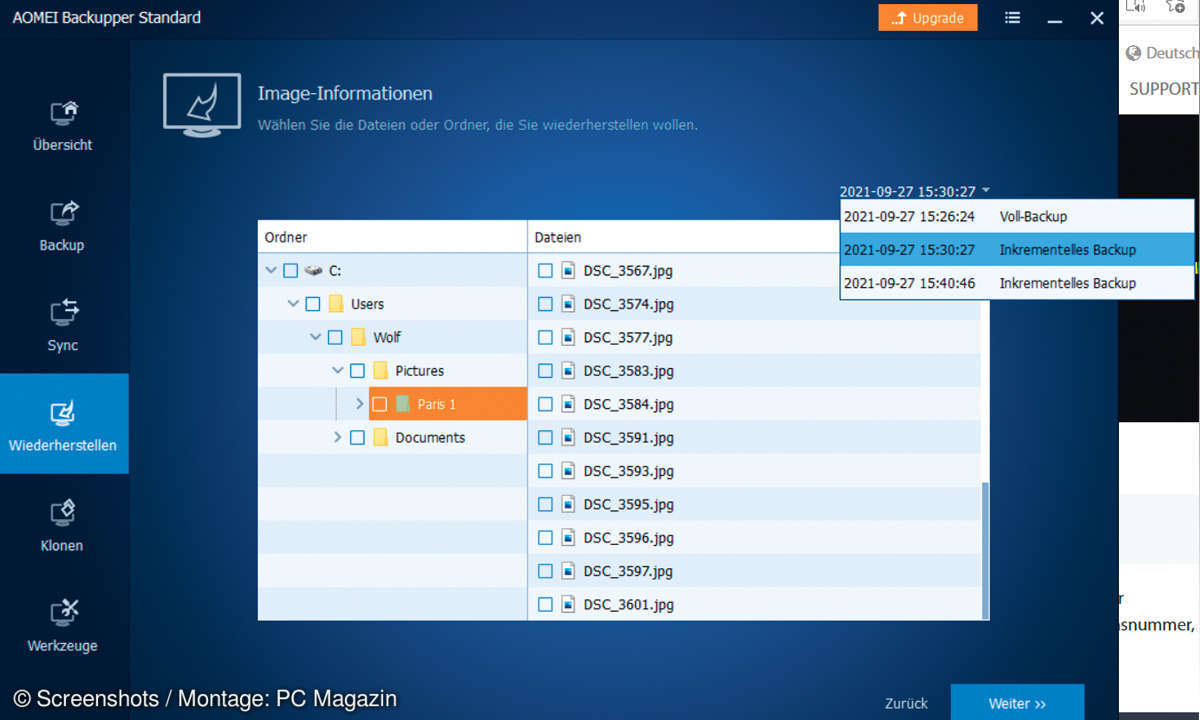Select the DSC_3593.jpg file name

(629, 471)
